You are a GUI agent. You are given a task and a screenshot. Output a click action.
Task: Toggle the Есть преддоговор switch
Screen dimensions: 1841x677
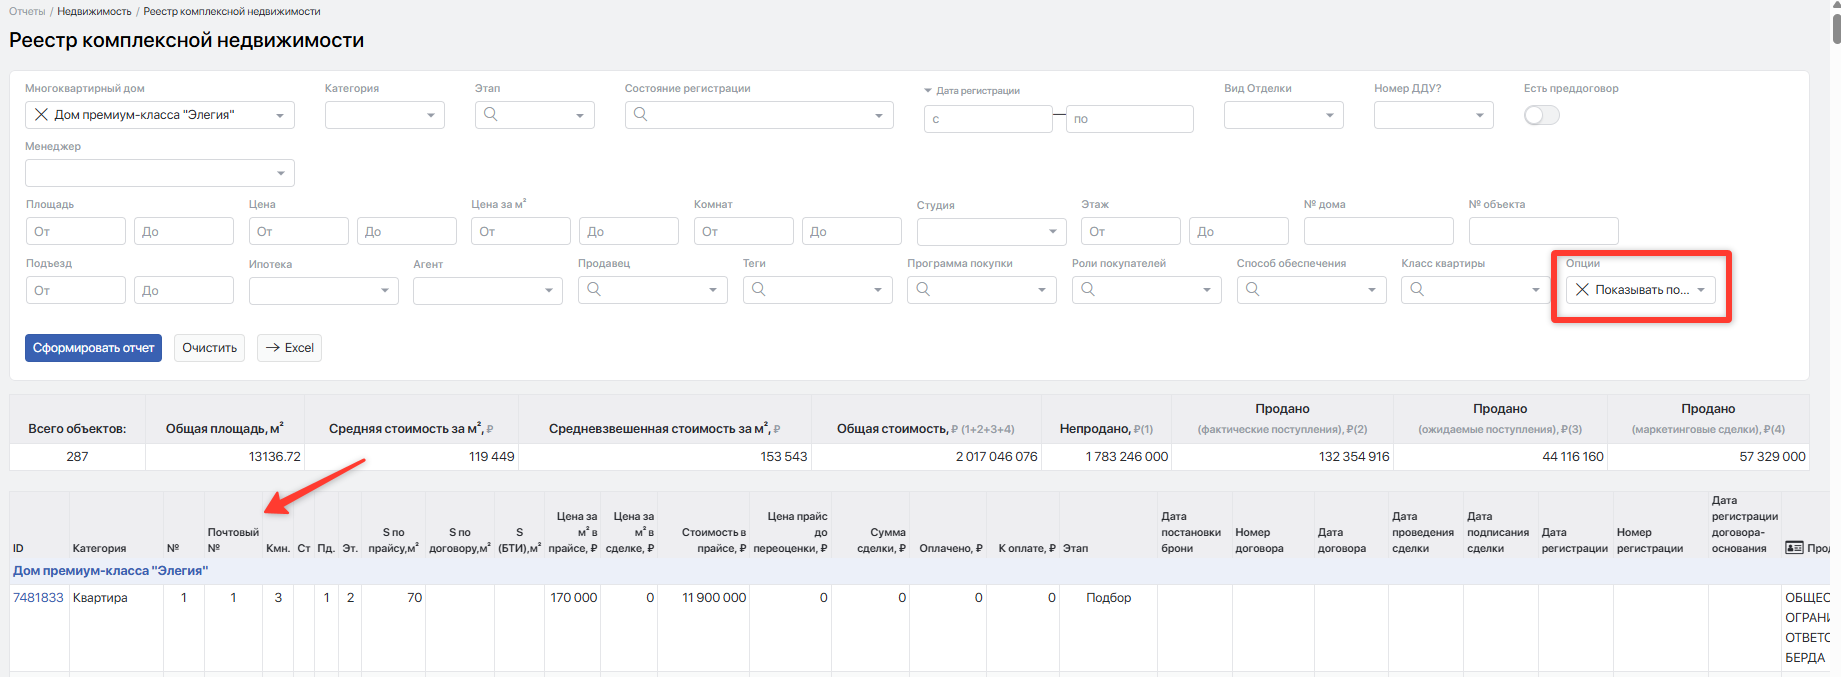1541,115
